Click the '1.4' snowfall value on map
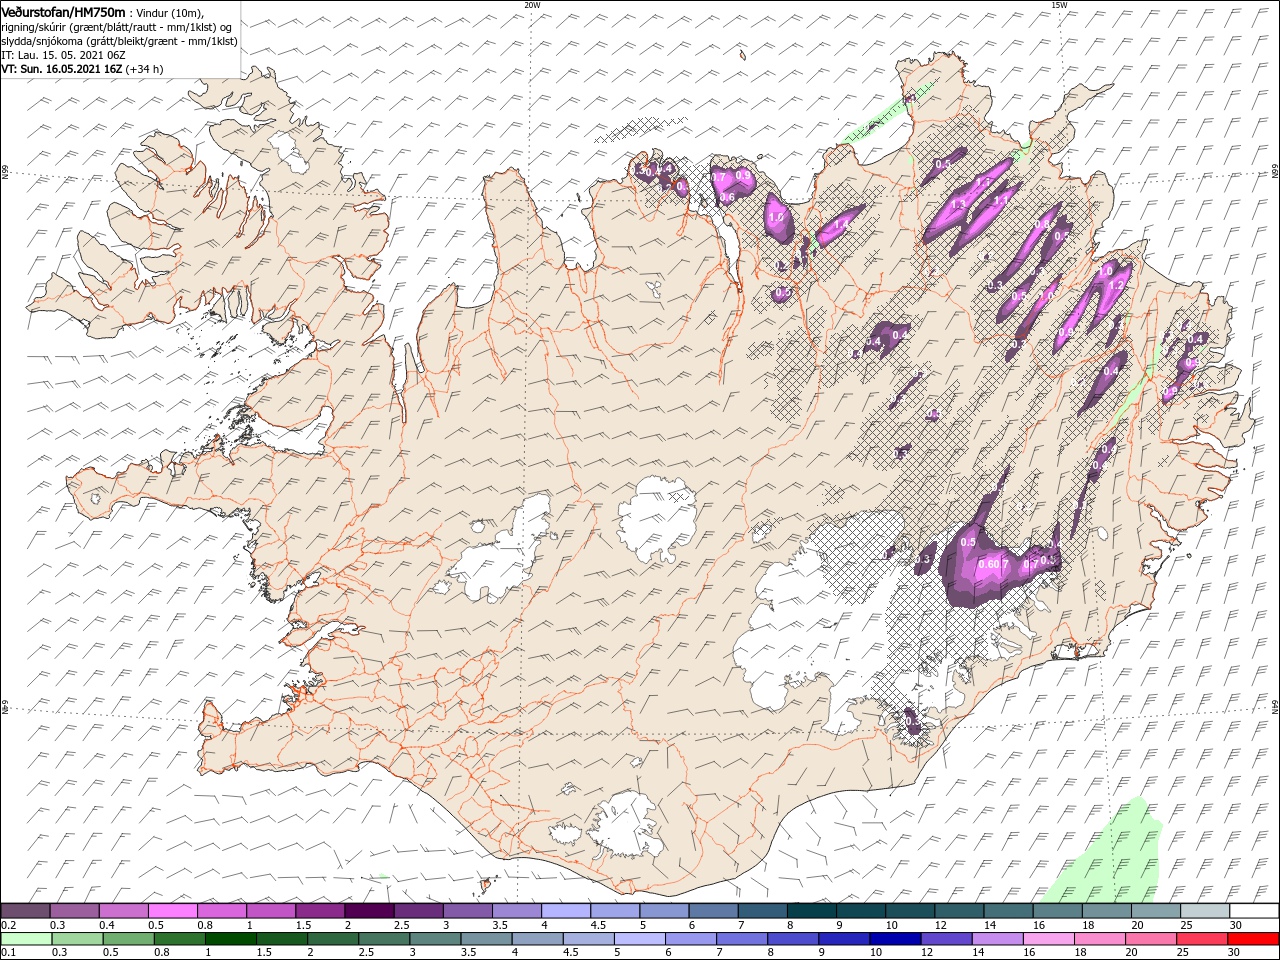Screen dimensions: 1280x960 click(x=840, y=224)
